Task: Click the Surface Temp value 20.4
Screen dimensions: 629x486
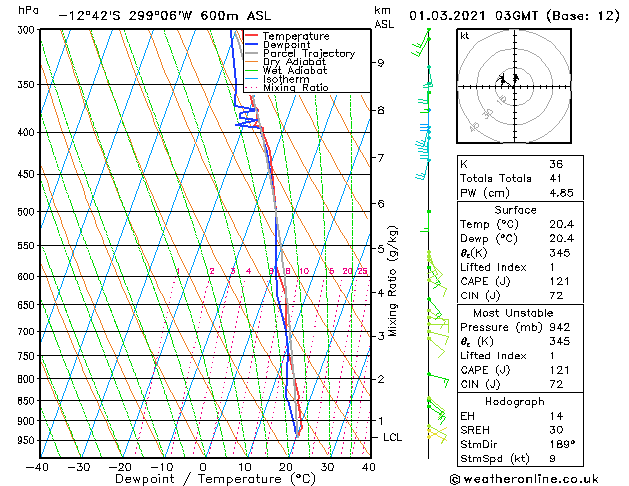Action: pos(561,224)
